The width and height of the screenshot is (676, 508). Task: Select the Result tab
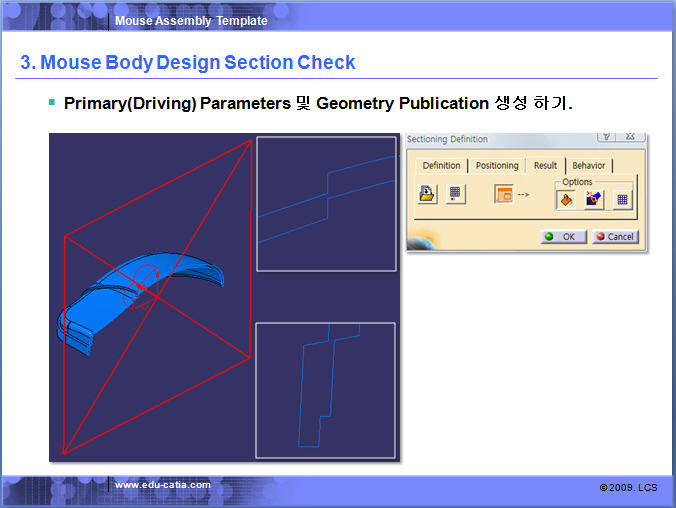(x=545, y=165)
